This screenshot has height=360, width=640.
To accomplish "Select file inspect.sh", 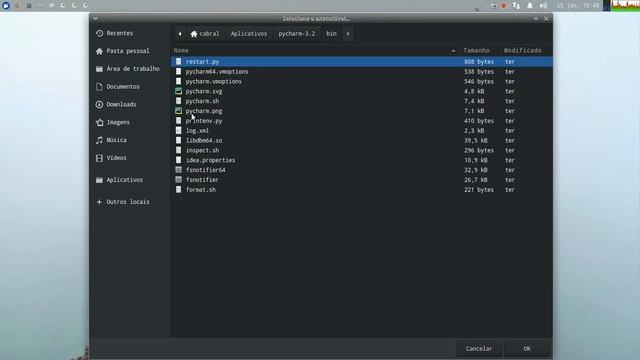I will tap(362, 150).
